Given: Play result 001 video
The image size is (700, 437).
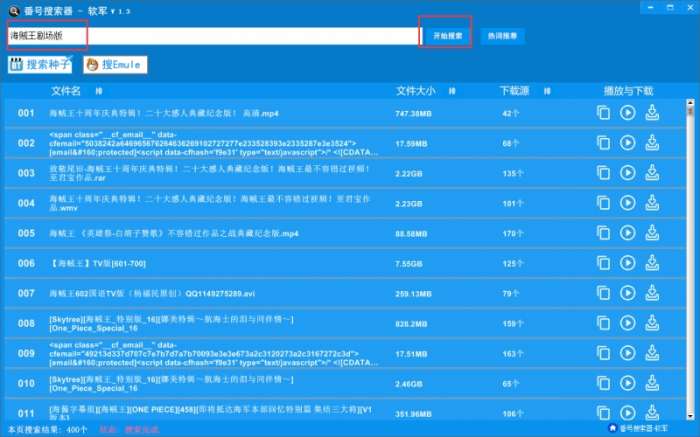Looking at the screenshot, I should coord(628,113).
